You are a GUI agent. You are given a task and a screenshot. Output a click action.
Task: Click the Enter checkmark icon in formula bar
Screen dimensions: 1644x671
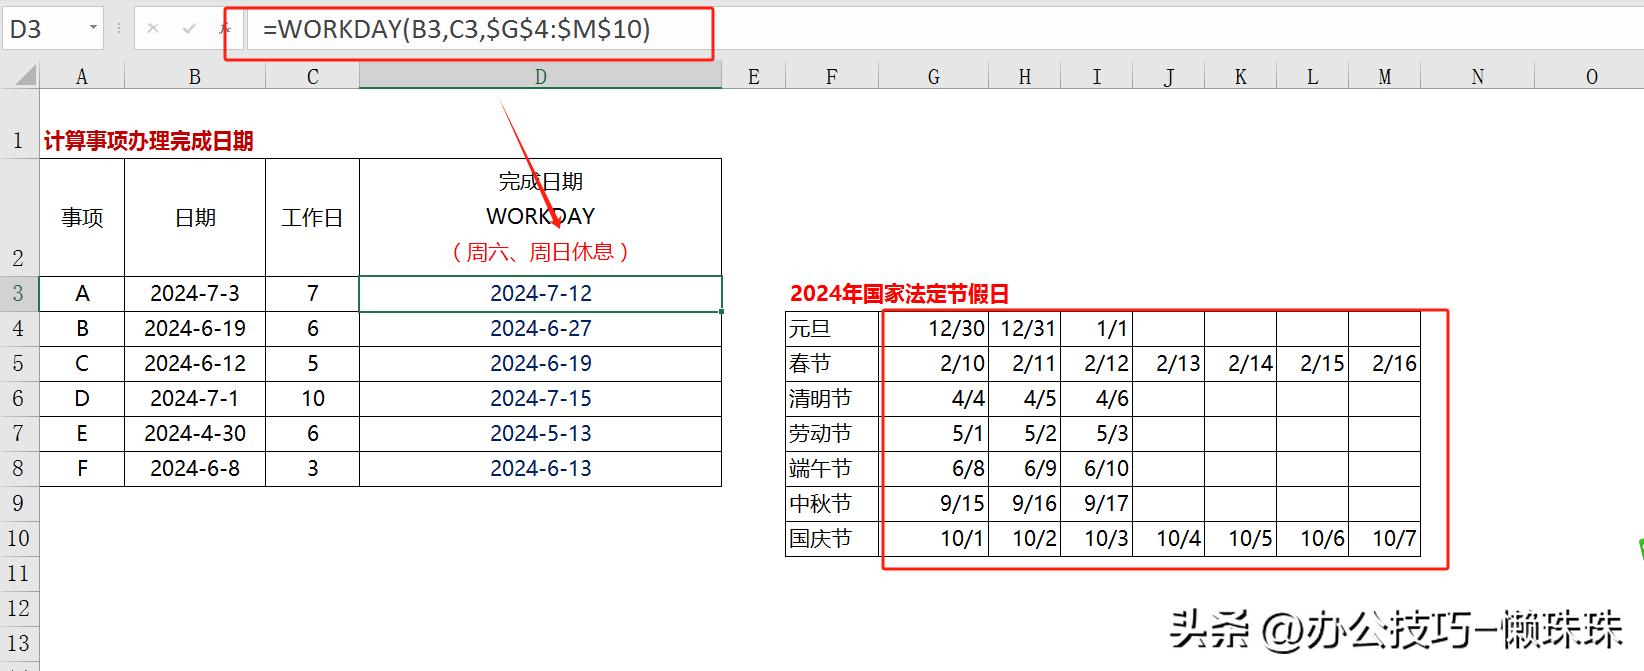click(x=189, y=29)
